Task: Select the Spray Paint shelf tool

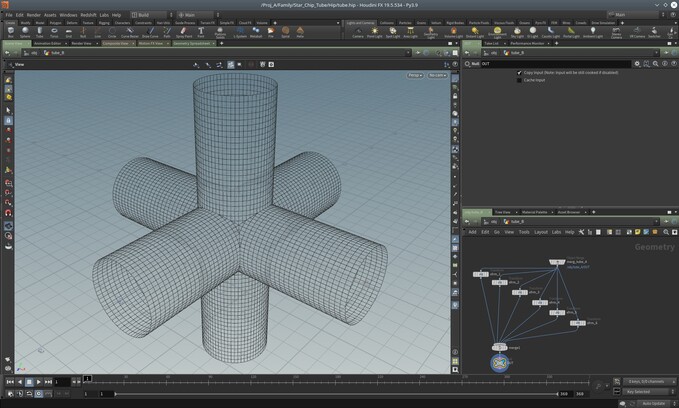Action: point(184,32)
